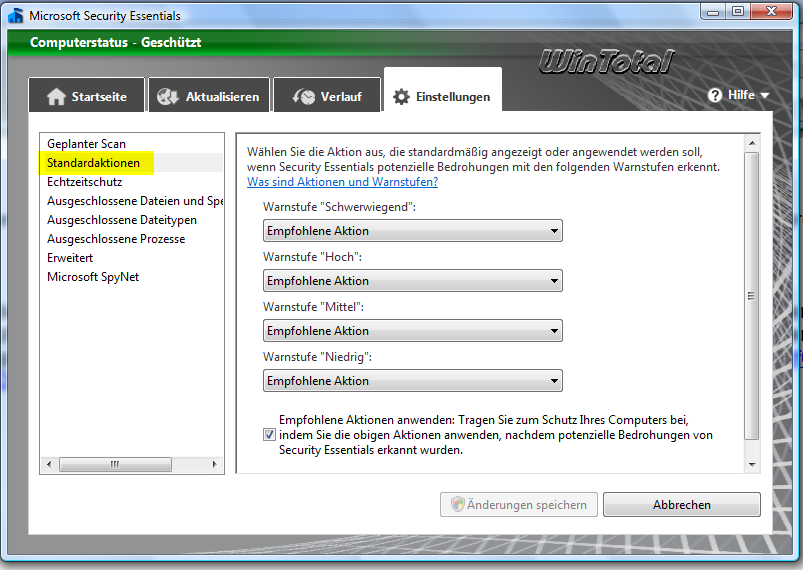Open the Startseite tab
Screen dimensions: 803x570
[87, 95]
